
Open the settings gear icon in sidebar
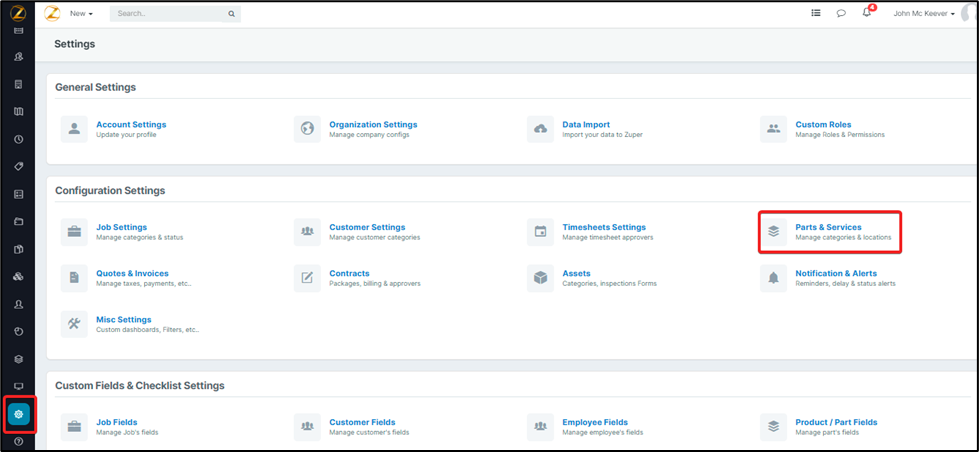coord(18,413)
